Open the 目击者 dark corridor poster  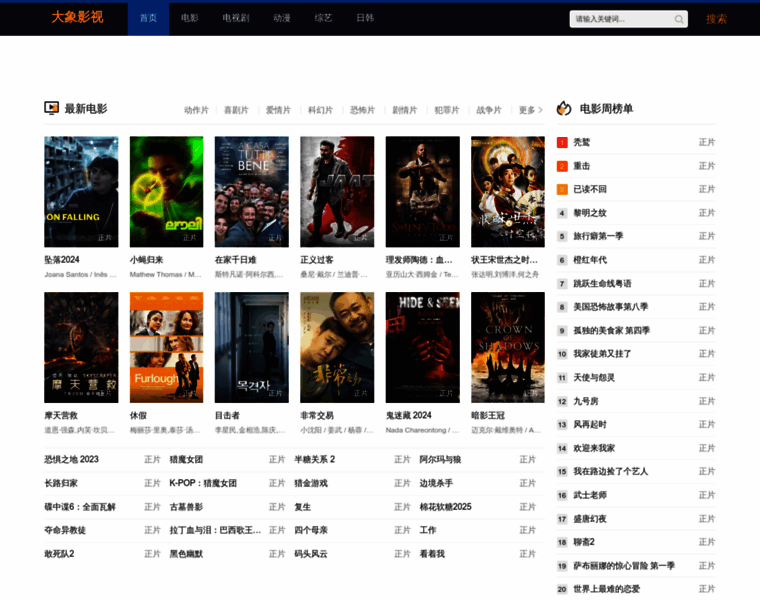(252, 347)
